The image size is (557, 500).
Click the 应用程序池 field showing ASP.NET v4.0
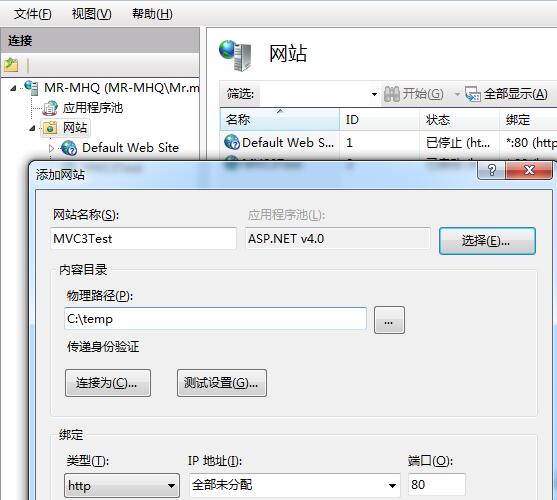pyautogui.click(x=337, y=239)
